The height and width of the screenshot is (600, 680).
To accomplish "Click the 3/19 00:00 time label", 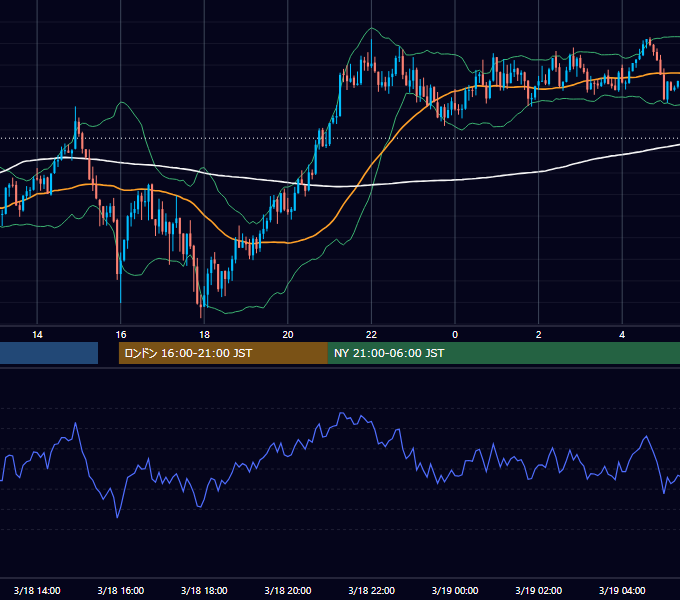I will point(455,590).
